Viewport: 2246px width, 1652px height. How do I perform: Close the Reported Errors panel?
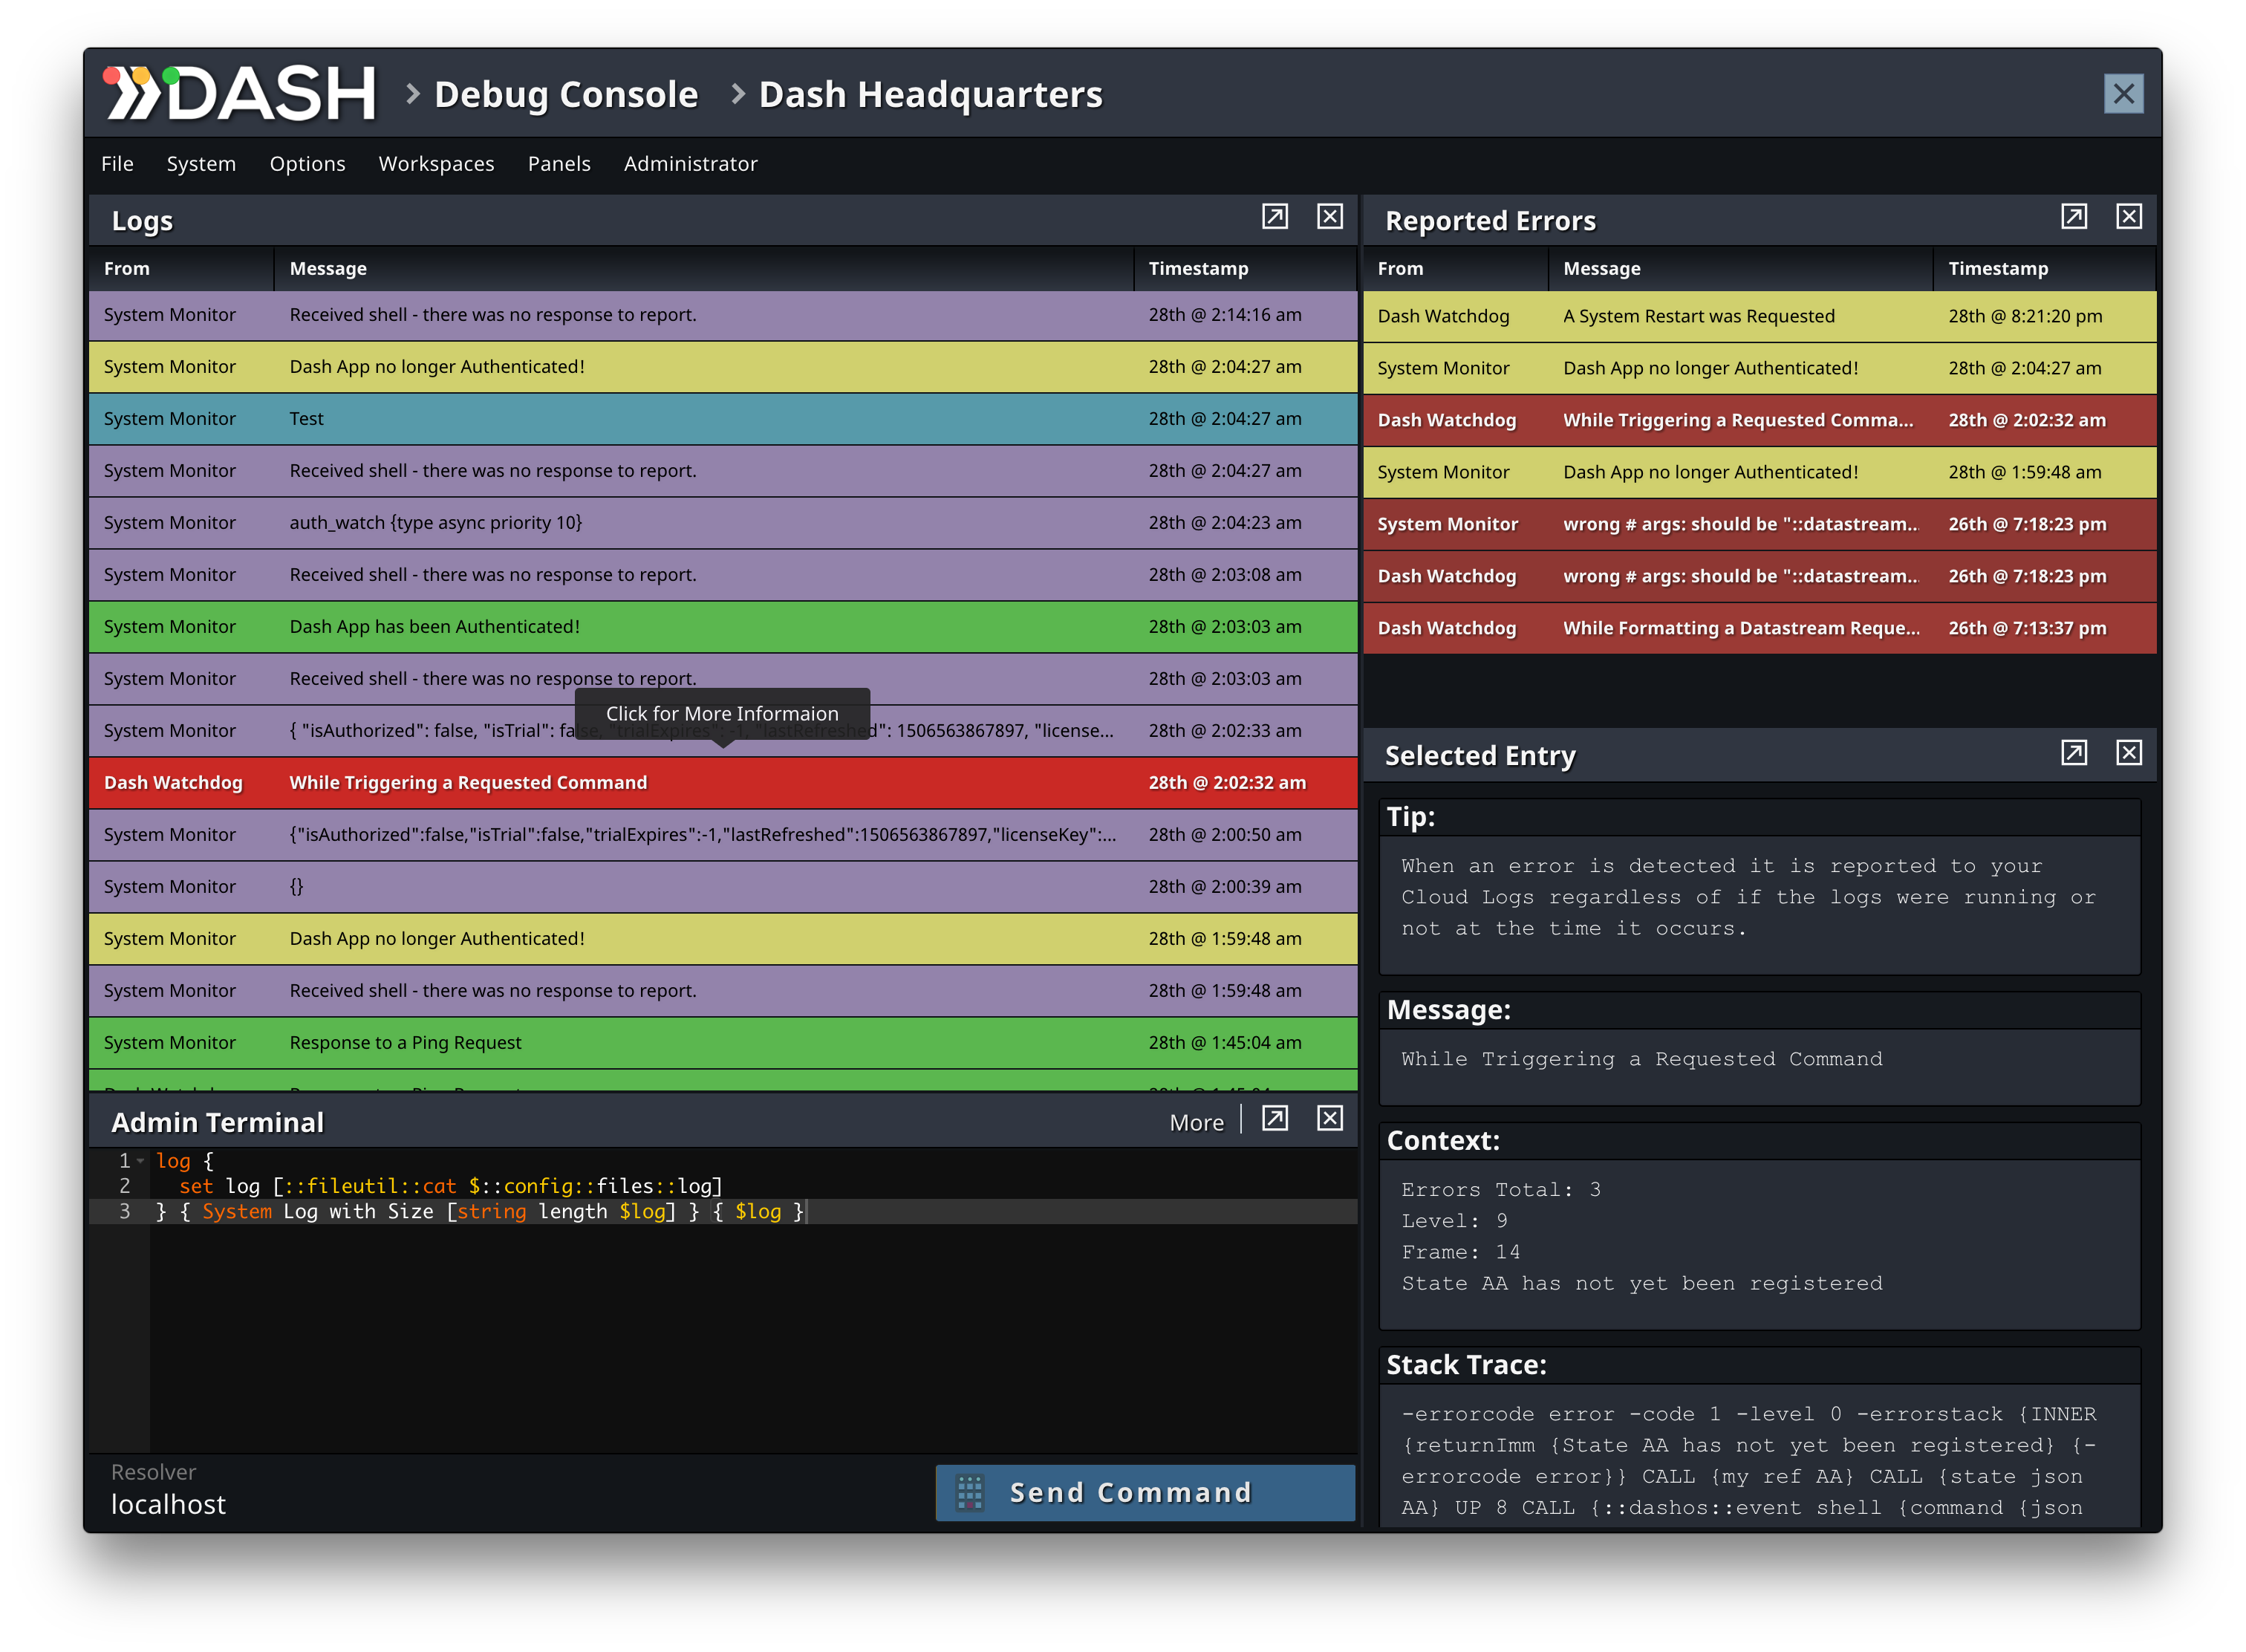coord(2128,217)
